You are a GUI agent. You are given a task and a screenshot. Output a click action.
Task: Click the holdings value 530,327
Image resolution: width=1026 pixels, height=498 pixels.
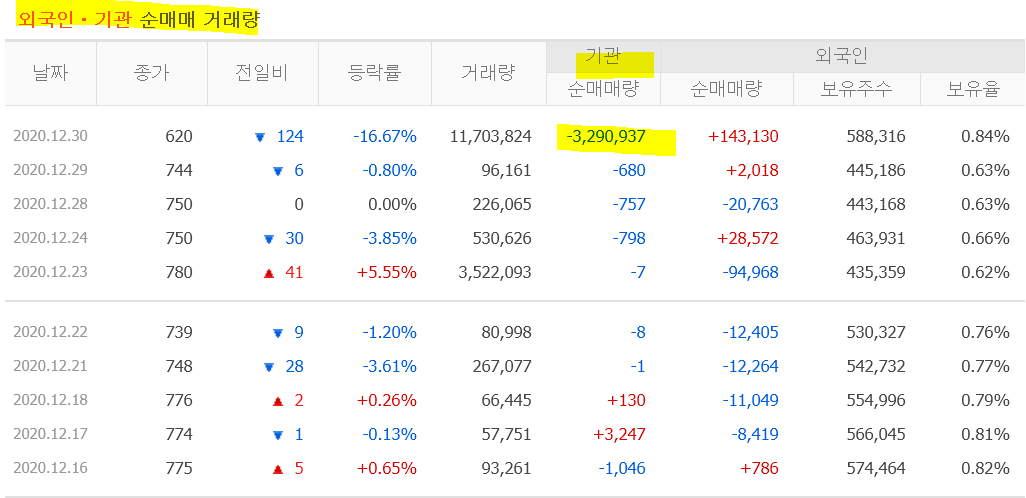(x=877, y=333)
